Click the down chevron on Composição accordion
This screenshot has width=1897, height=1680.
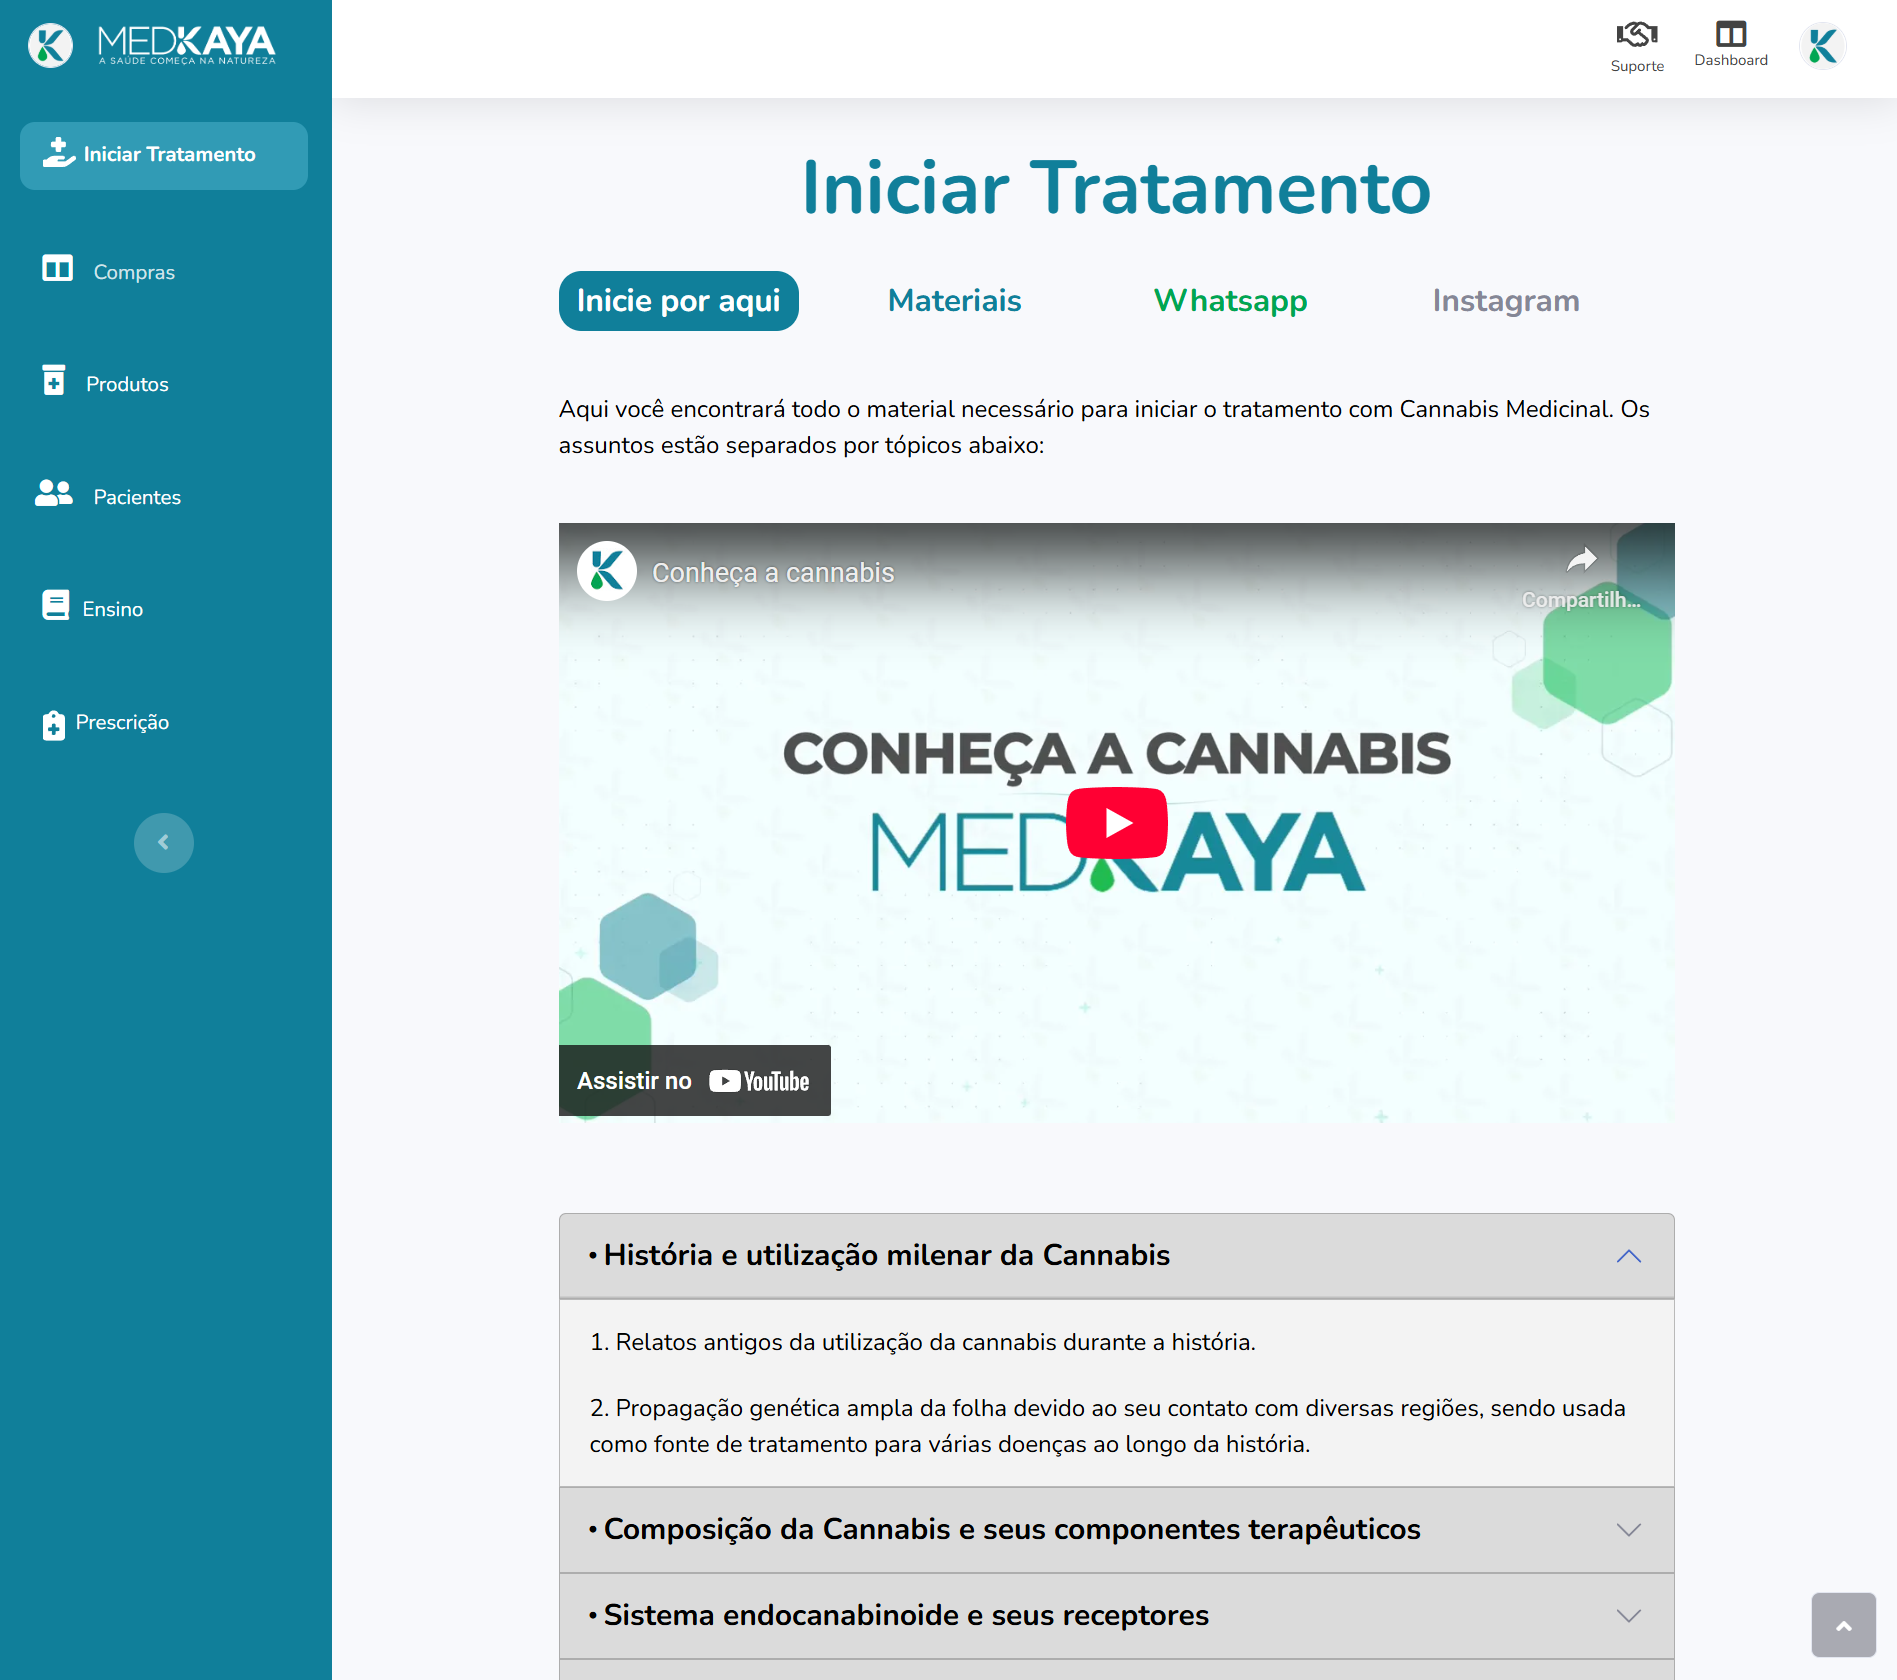[x=1629, y=1530]
